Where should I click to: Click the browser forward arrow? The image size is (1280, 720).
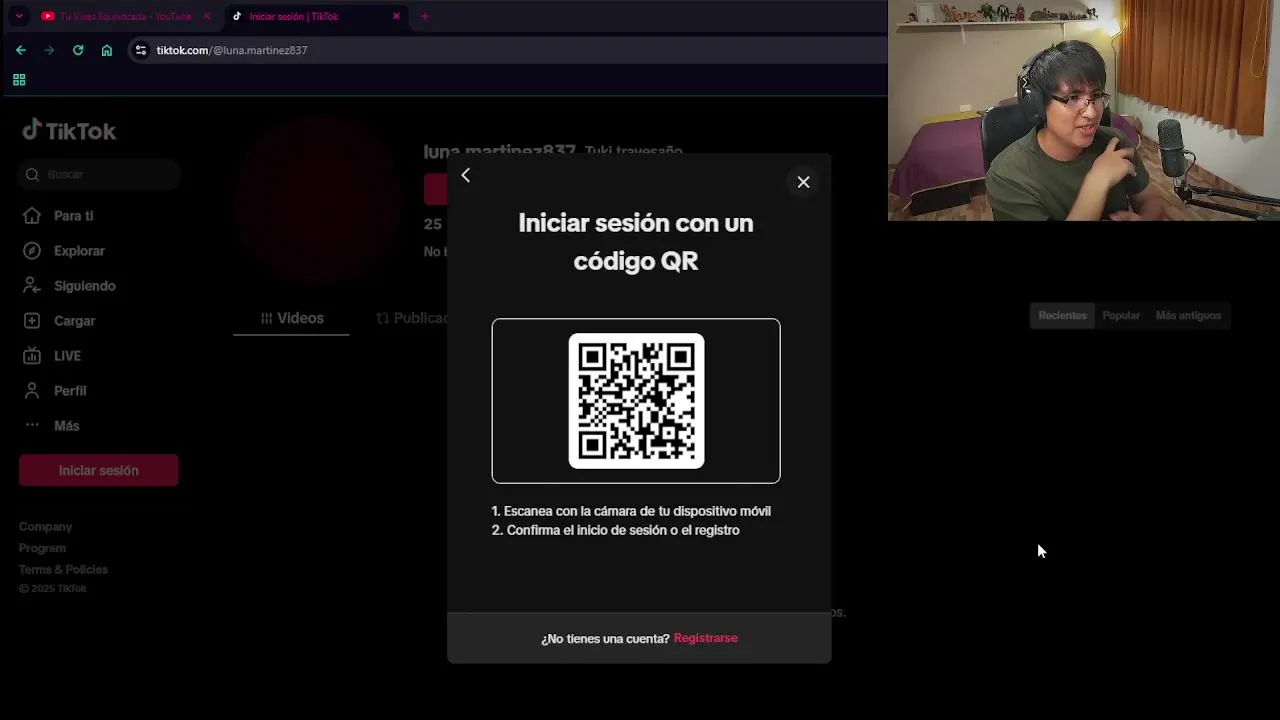tap(49, 50)
